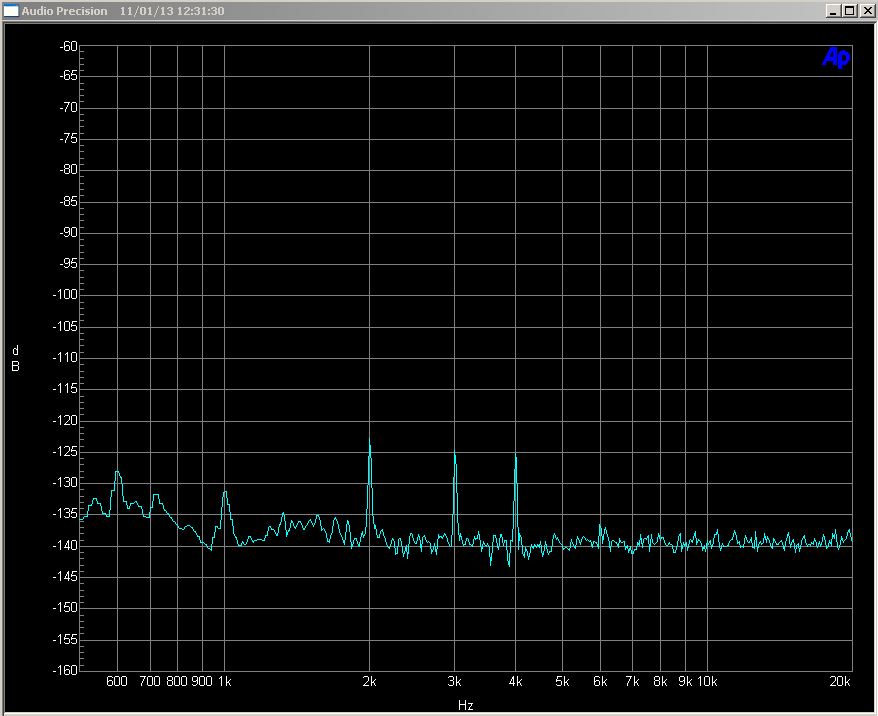The height and width of the screenshot is (716, 878).
Task: Click the -125 dB axis label
Action: tap(65, 451)
